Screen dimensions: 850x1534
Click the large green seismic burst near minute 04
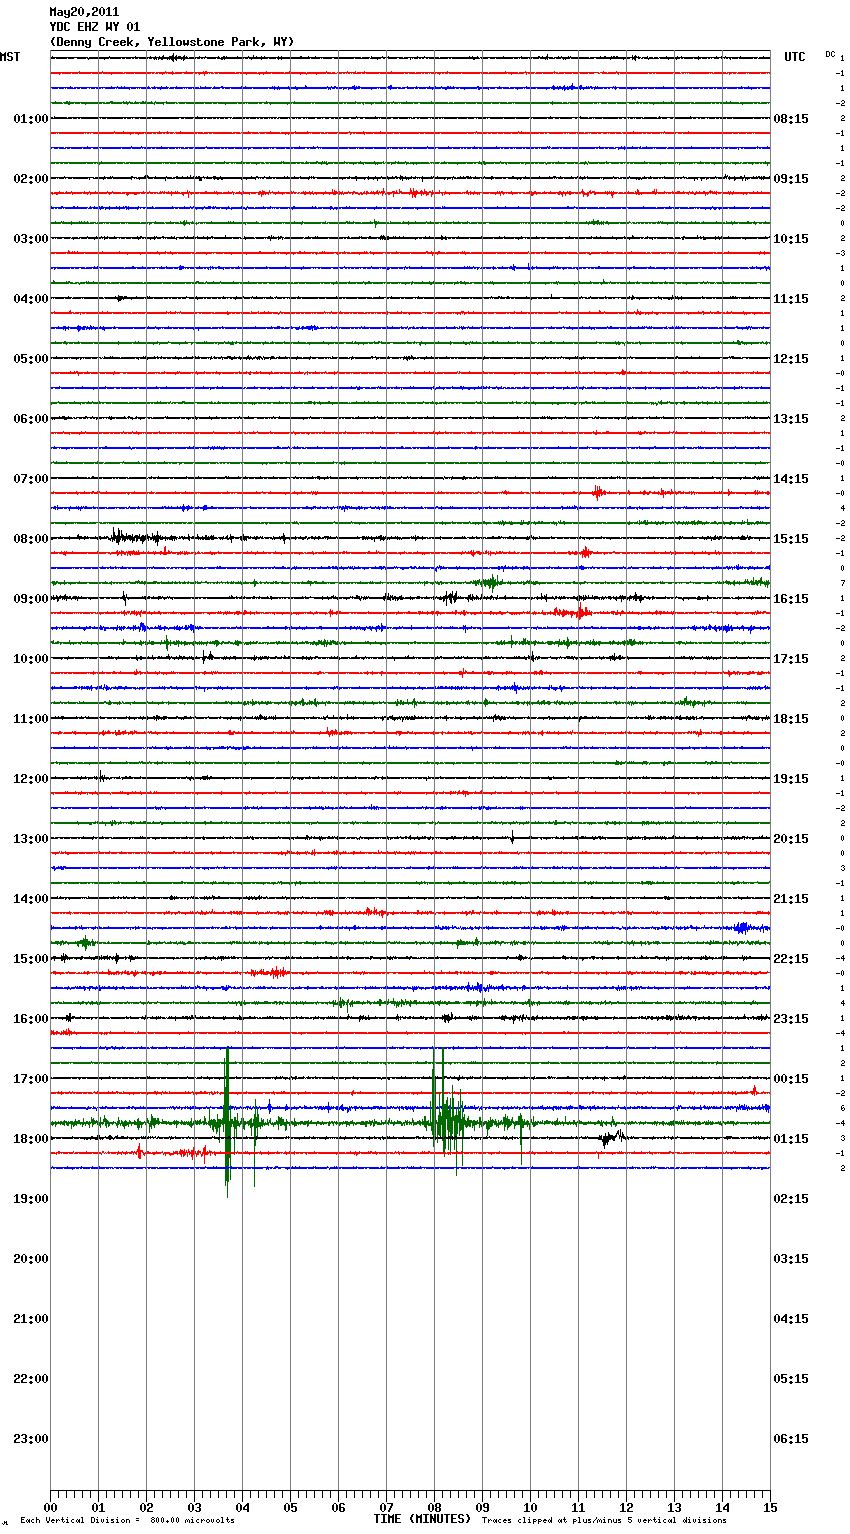(228, 1122)
